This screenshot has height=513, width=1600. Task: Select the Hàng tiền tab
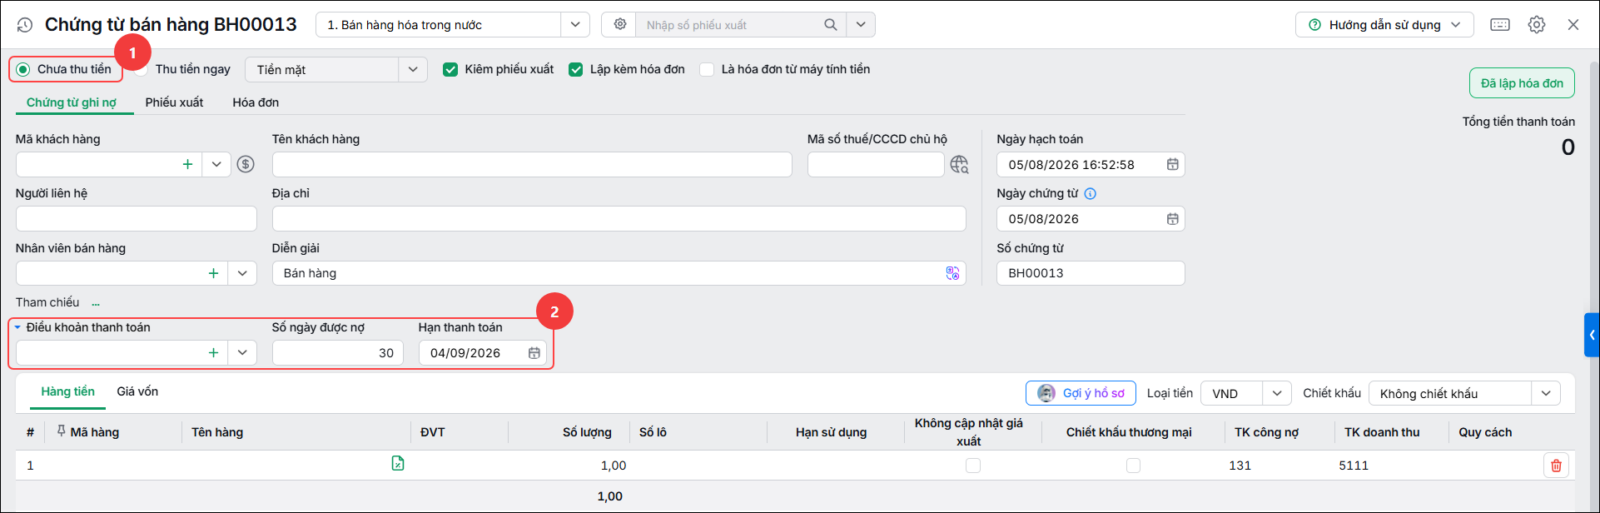pyautogui.click(x=68, y=392)
